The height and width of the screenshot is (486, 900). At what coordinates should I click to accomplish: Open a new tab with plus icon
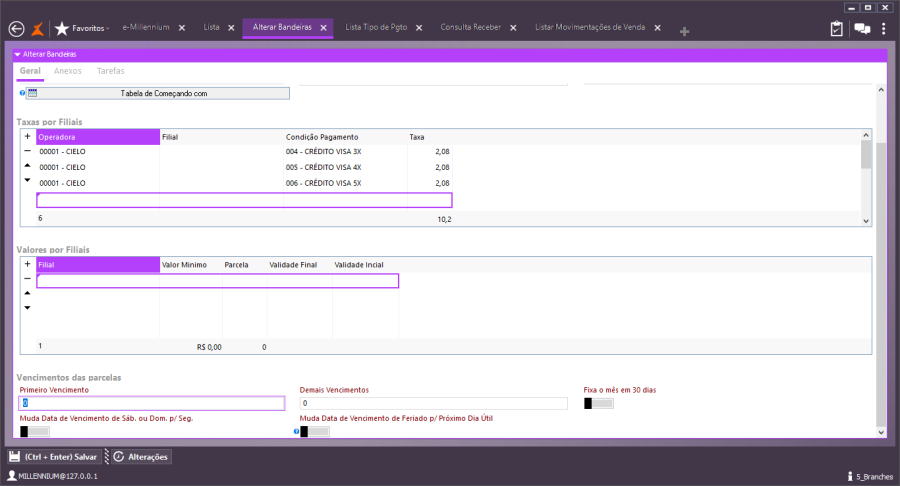pyautogui.click(x=684, y=32)
